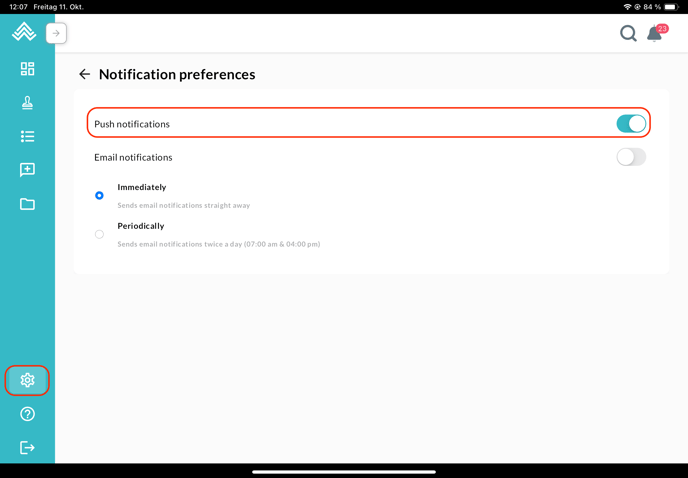Open the task list icon
This screenshot has height=478, width=688.
coord(27,136)
